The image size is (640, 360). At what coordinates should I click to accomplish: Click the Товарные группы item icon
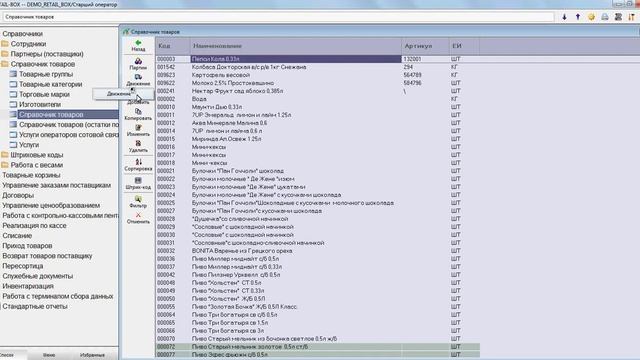(13, 74)
